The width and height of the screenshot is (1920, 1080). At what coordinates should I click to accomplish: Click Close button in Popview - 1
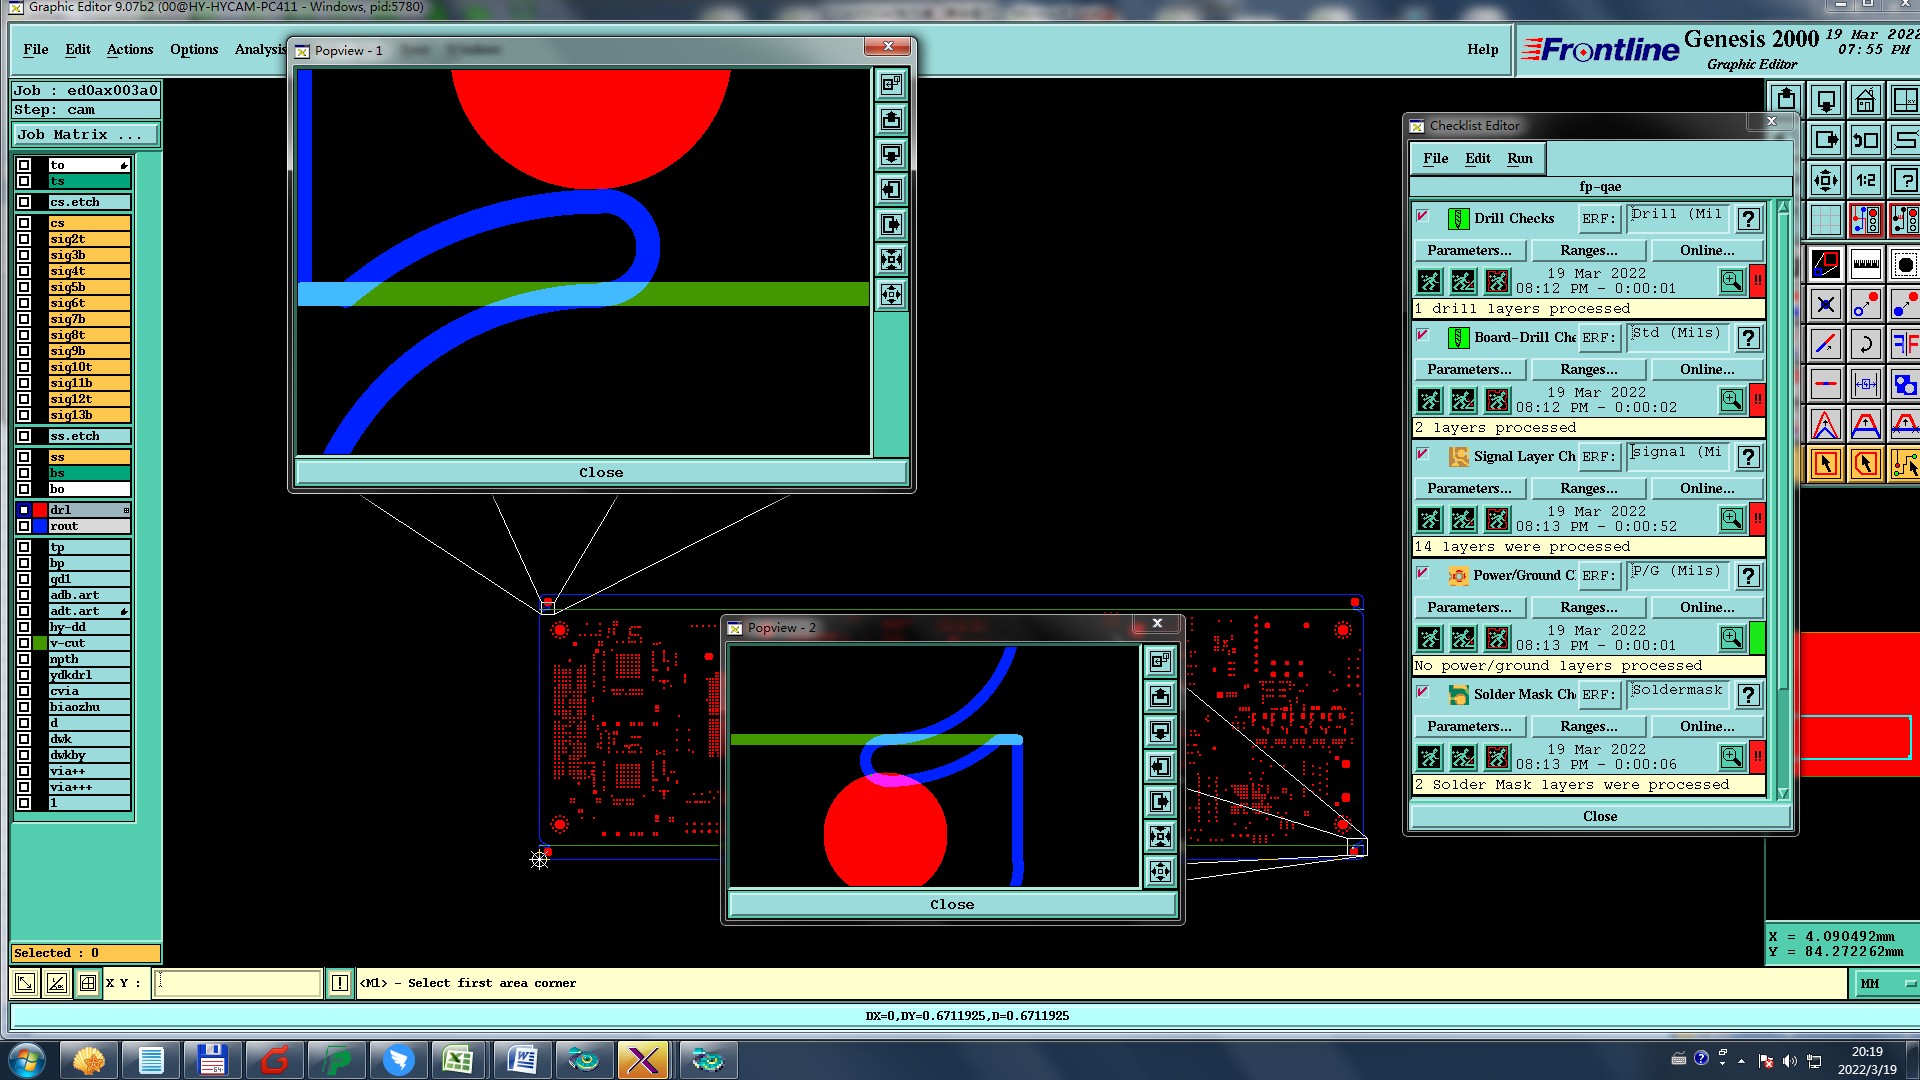pos(601,472)
